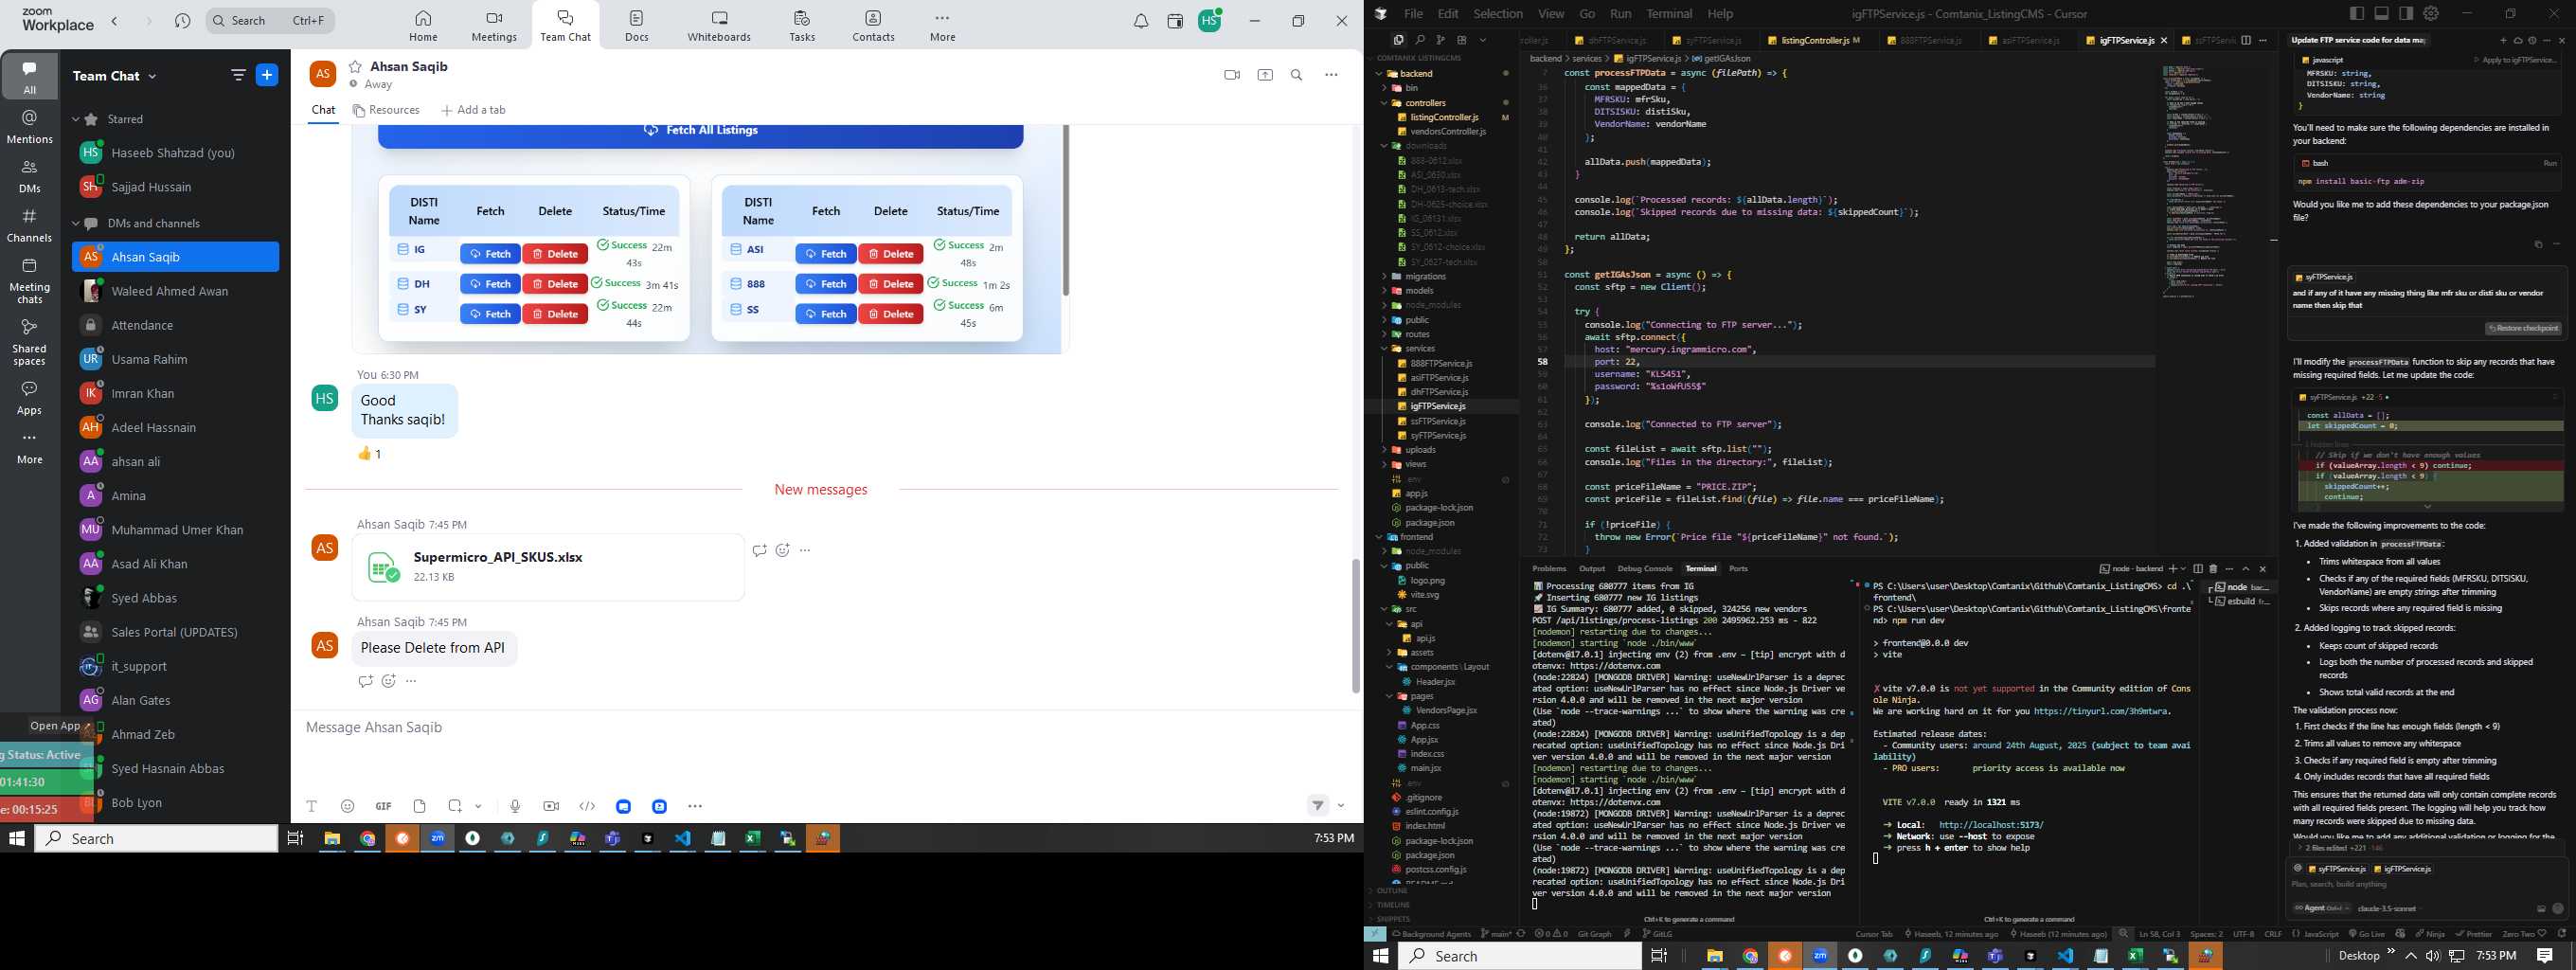Open text formatting in Zoom composer
The image size is (2576, 970).
click(312, 806)
